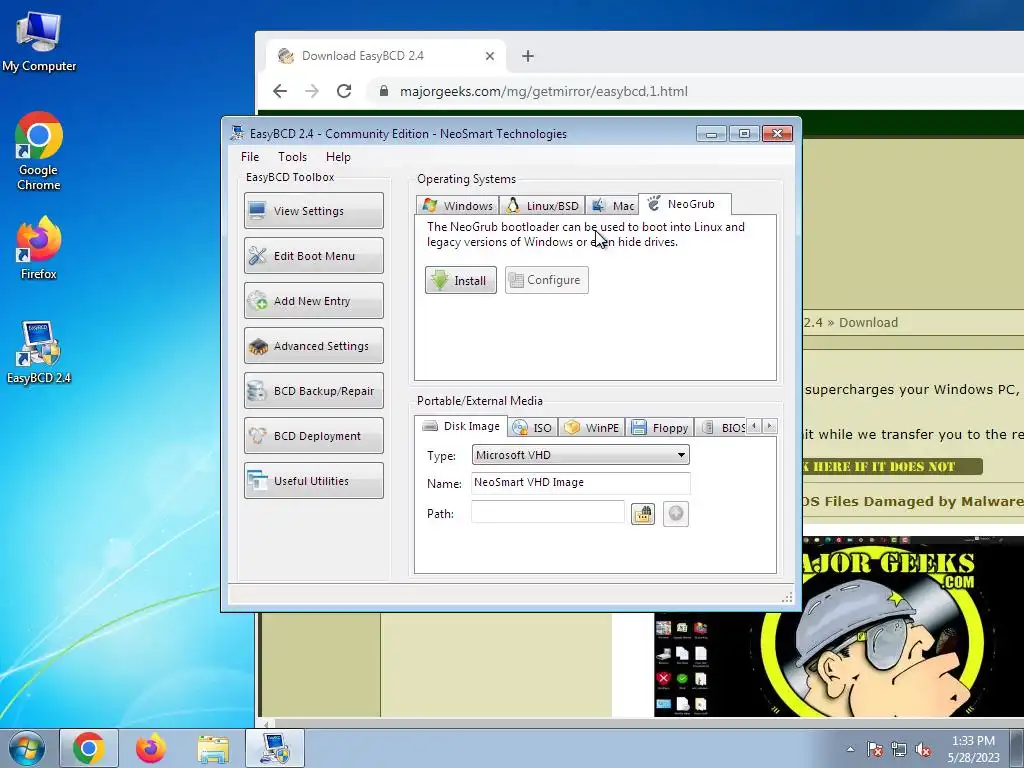Click Firefox in the taskbar
1024x768 pixels.
pyautogui.click(x=150, y=748)
